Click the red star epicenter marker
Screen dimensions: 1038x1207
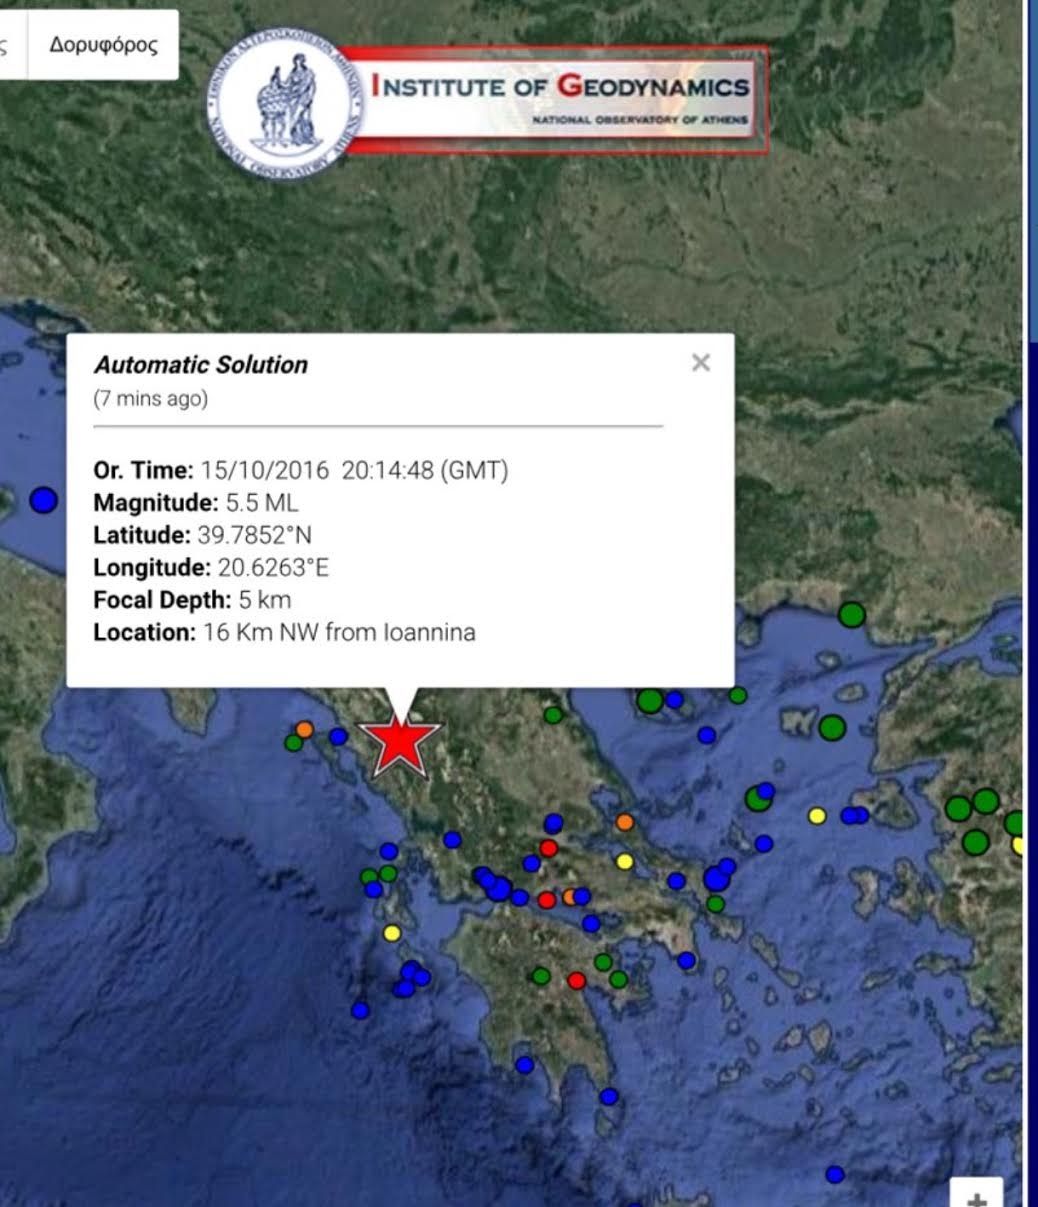tap(400, 744)
